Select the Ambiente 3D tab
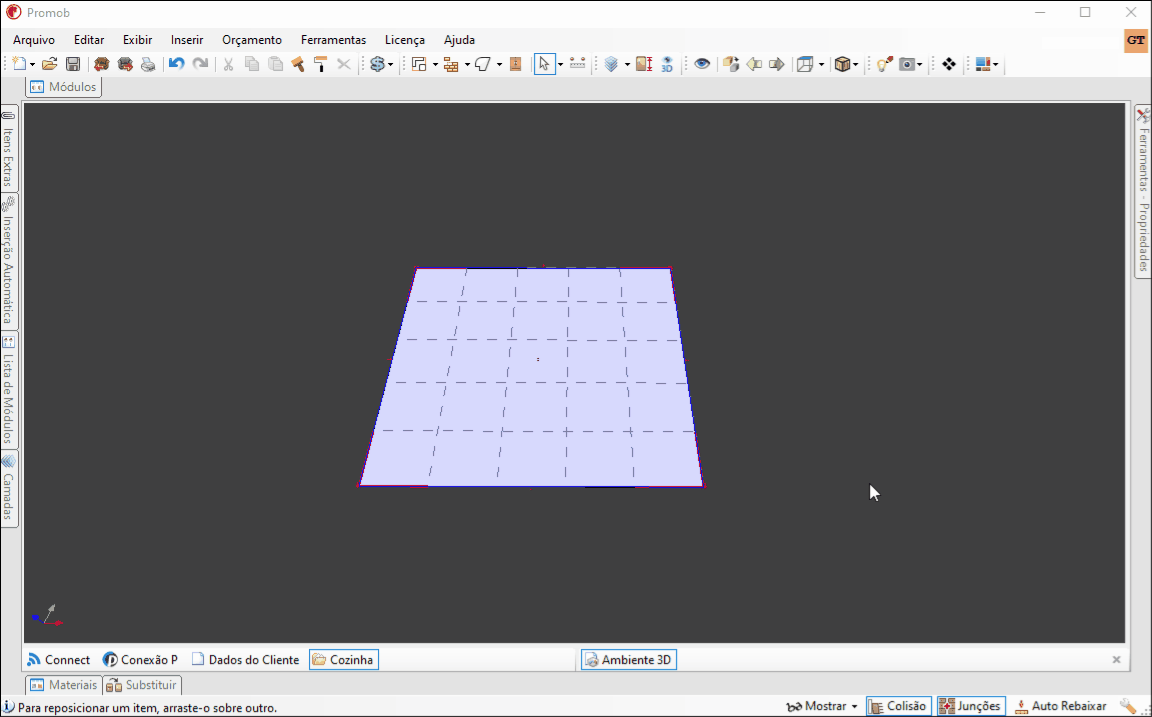This screenshot has height=717, width=1152. (x=629, y=660)
